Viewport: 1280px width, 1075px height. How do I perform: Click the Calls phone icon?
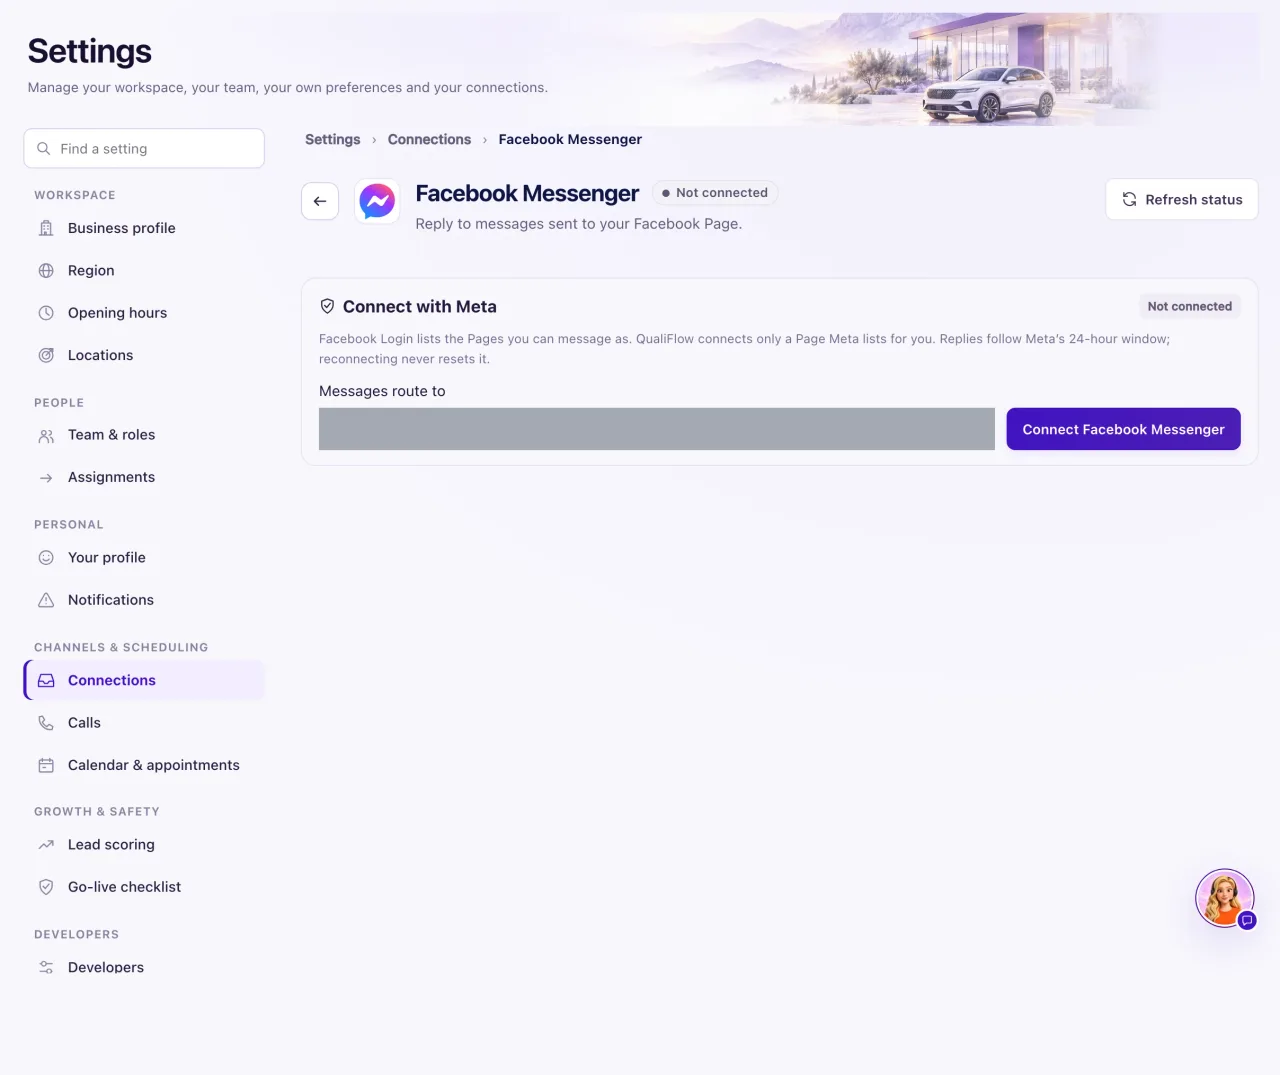pos(46,723)
